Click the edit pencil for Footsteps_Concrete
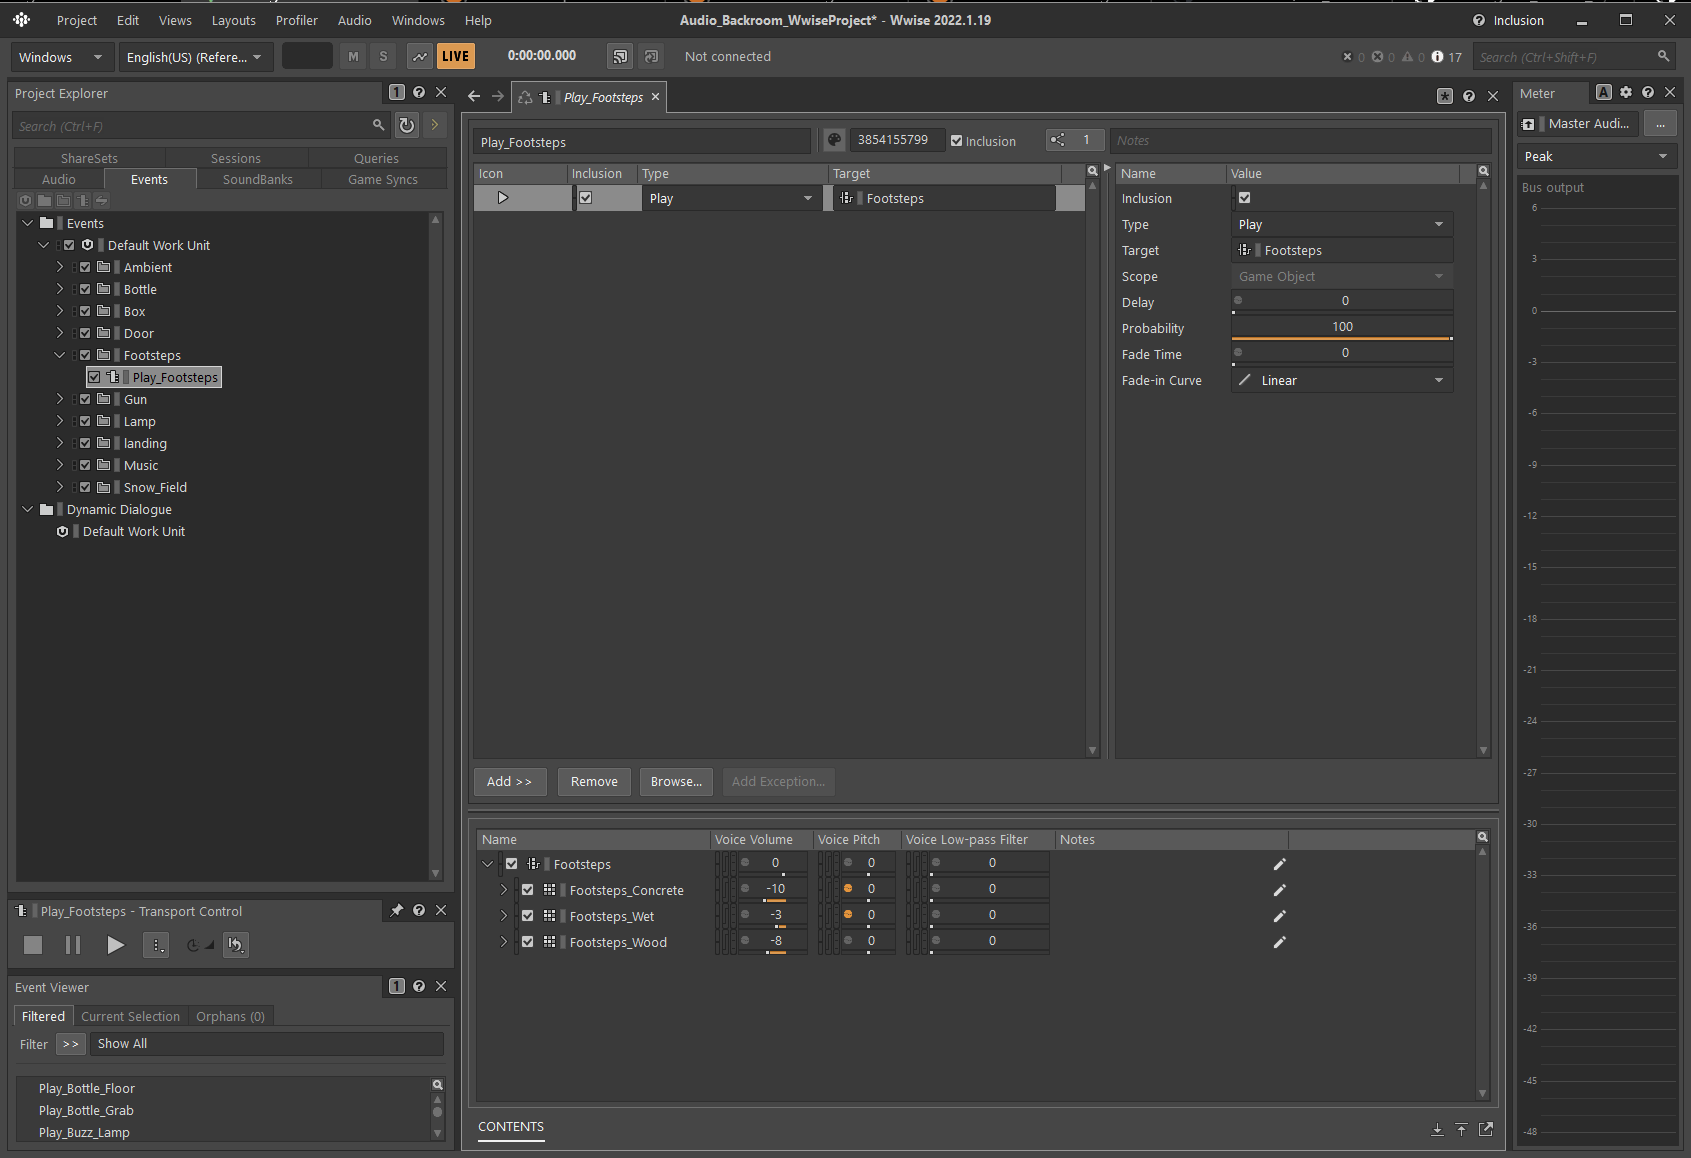 click(x=1279, y=891)
